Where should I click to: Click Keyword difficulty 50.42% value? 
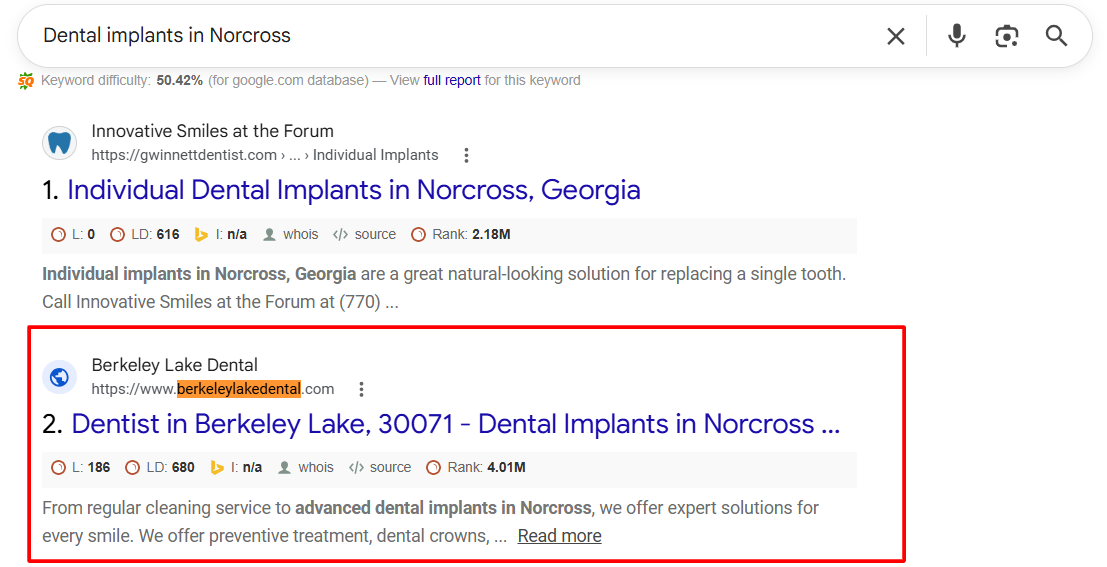179,80
